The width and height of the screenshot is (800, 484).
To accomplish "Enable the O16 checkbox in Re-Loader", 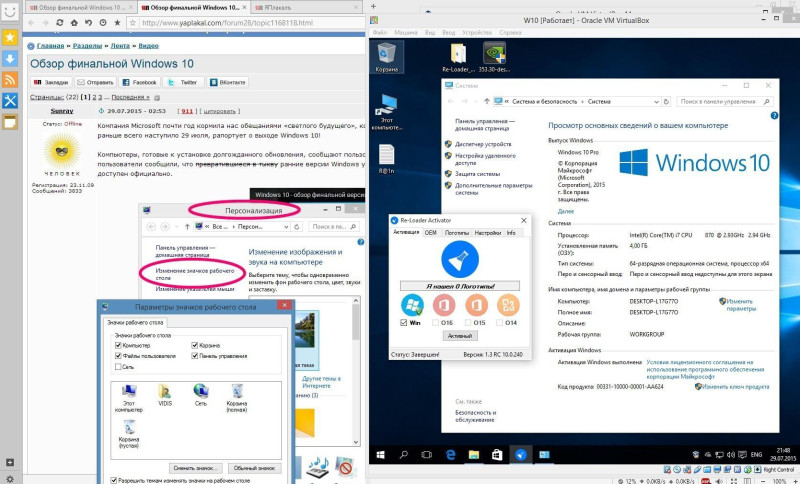I will point(435,322).
